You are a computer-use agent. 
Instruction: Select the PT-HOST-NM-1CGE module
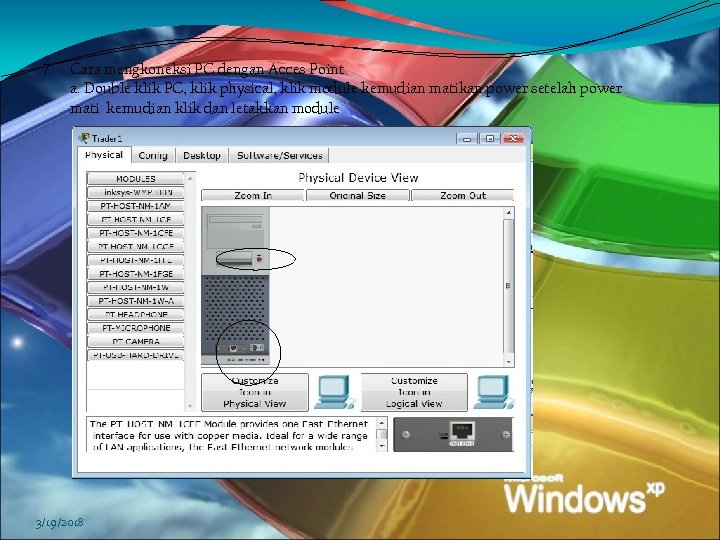coord(135,247)
